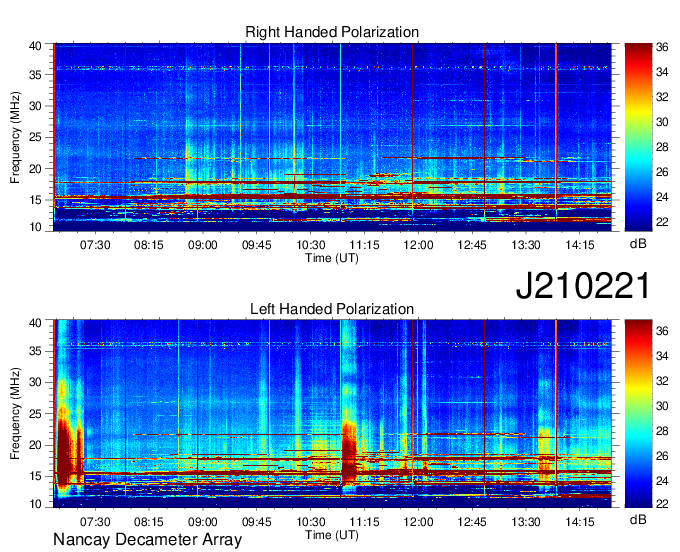680x552 pixels.
Task: Click the 35 MHz tick on Left Handed plot
Action: [35, 351]
